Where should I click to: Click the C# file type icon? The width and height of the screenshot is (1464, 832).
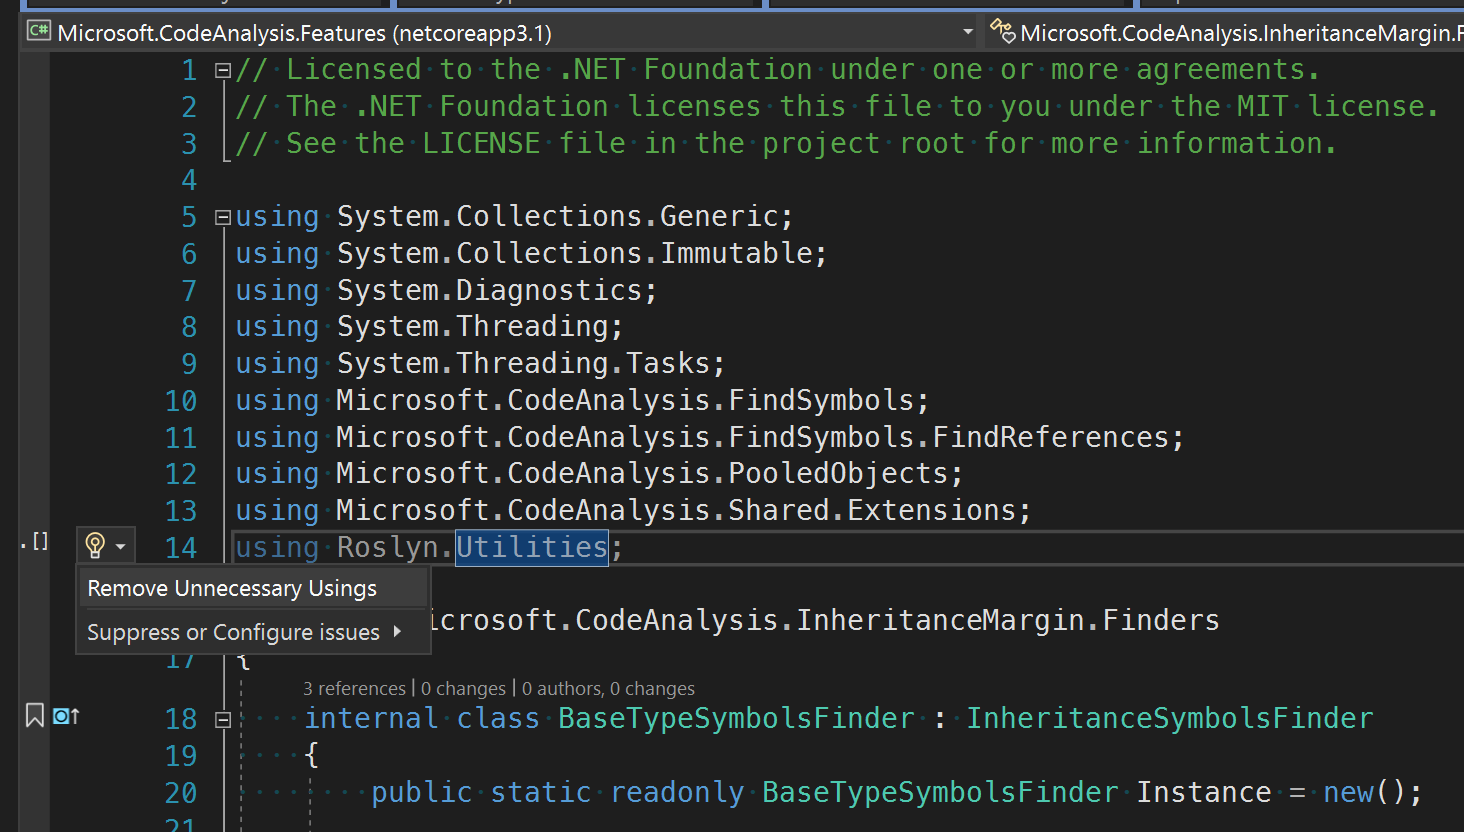click(x=37, y=32)
